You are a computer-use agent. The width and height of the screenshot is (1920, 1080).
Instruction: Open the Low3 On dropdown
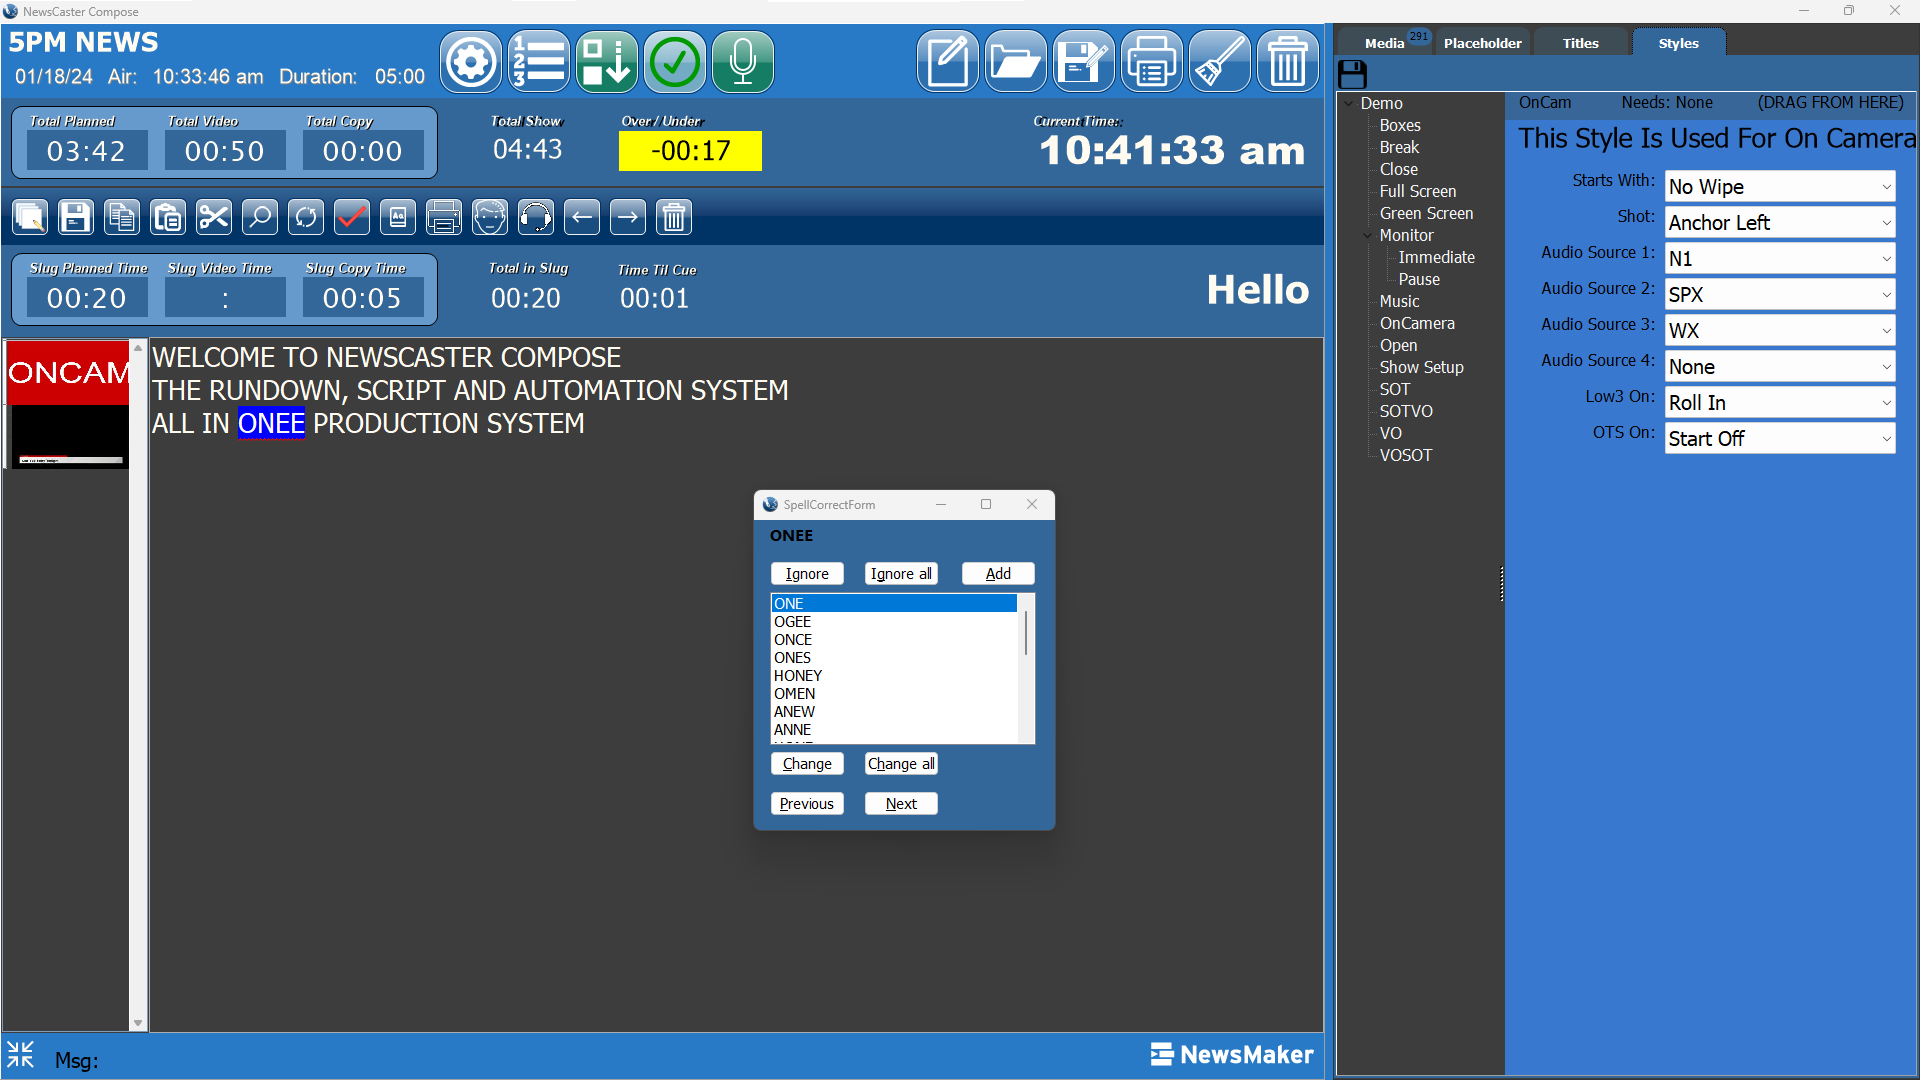(x=1780, y=403)
